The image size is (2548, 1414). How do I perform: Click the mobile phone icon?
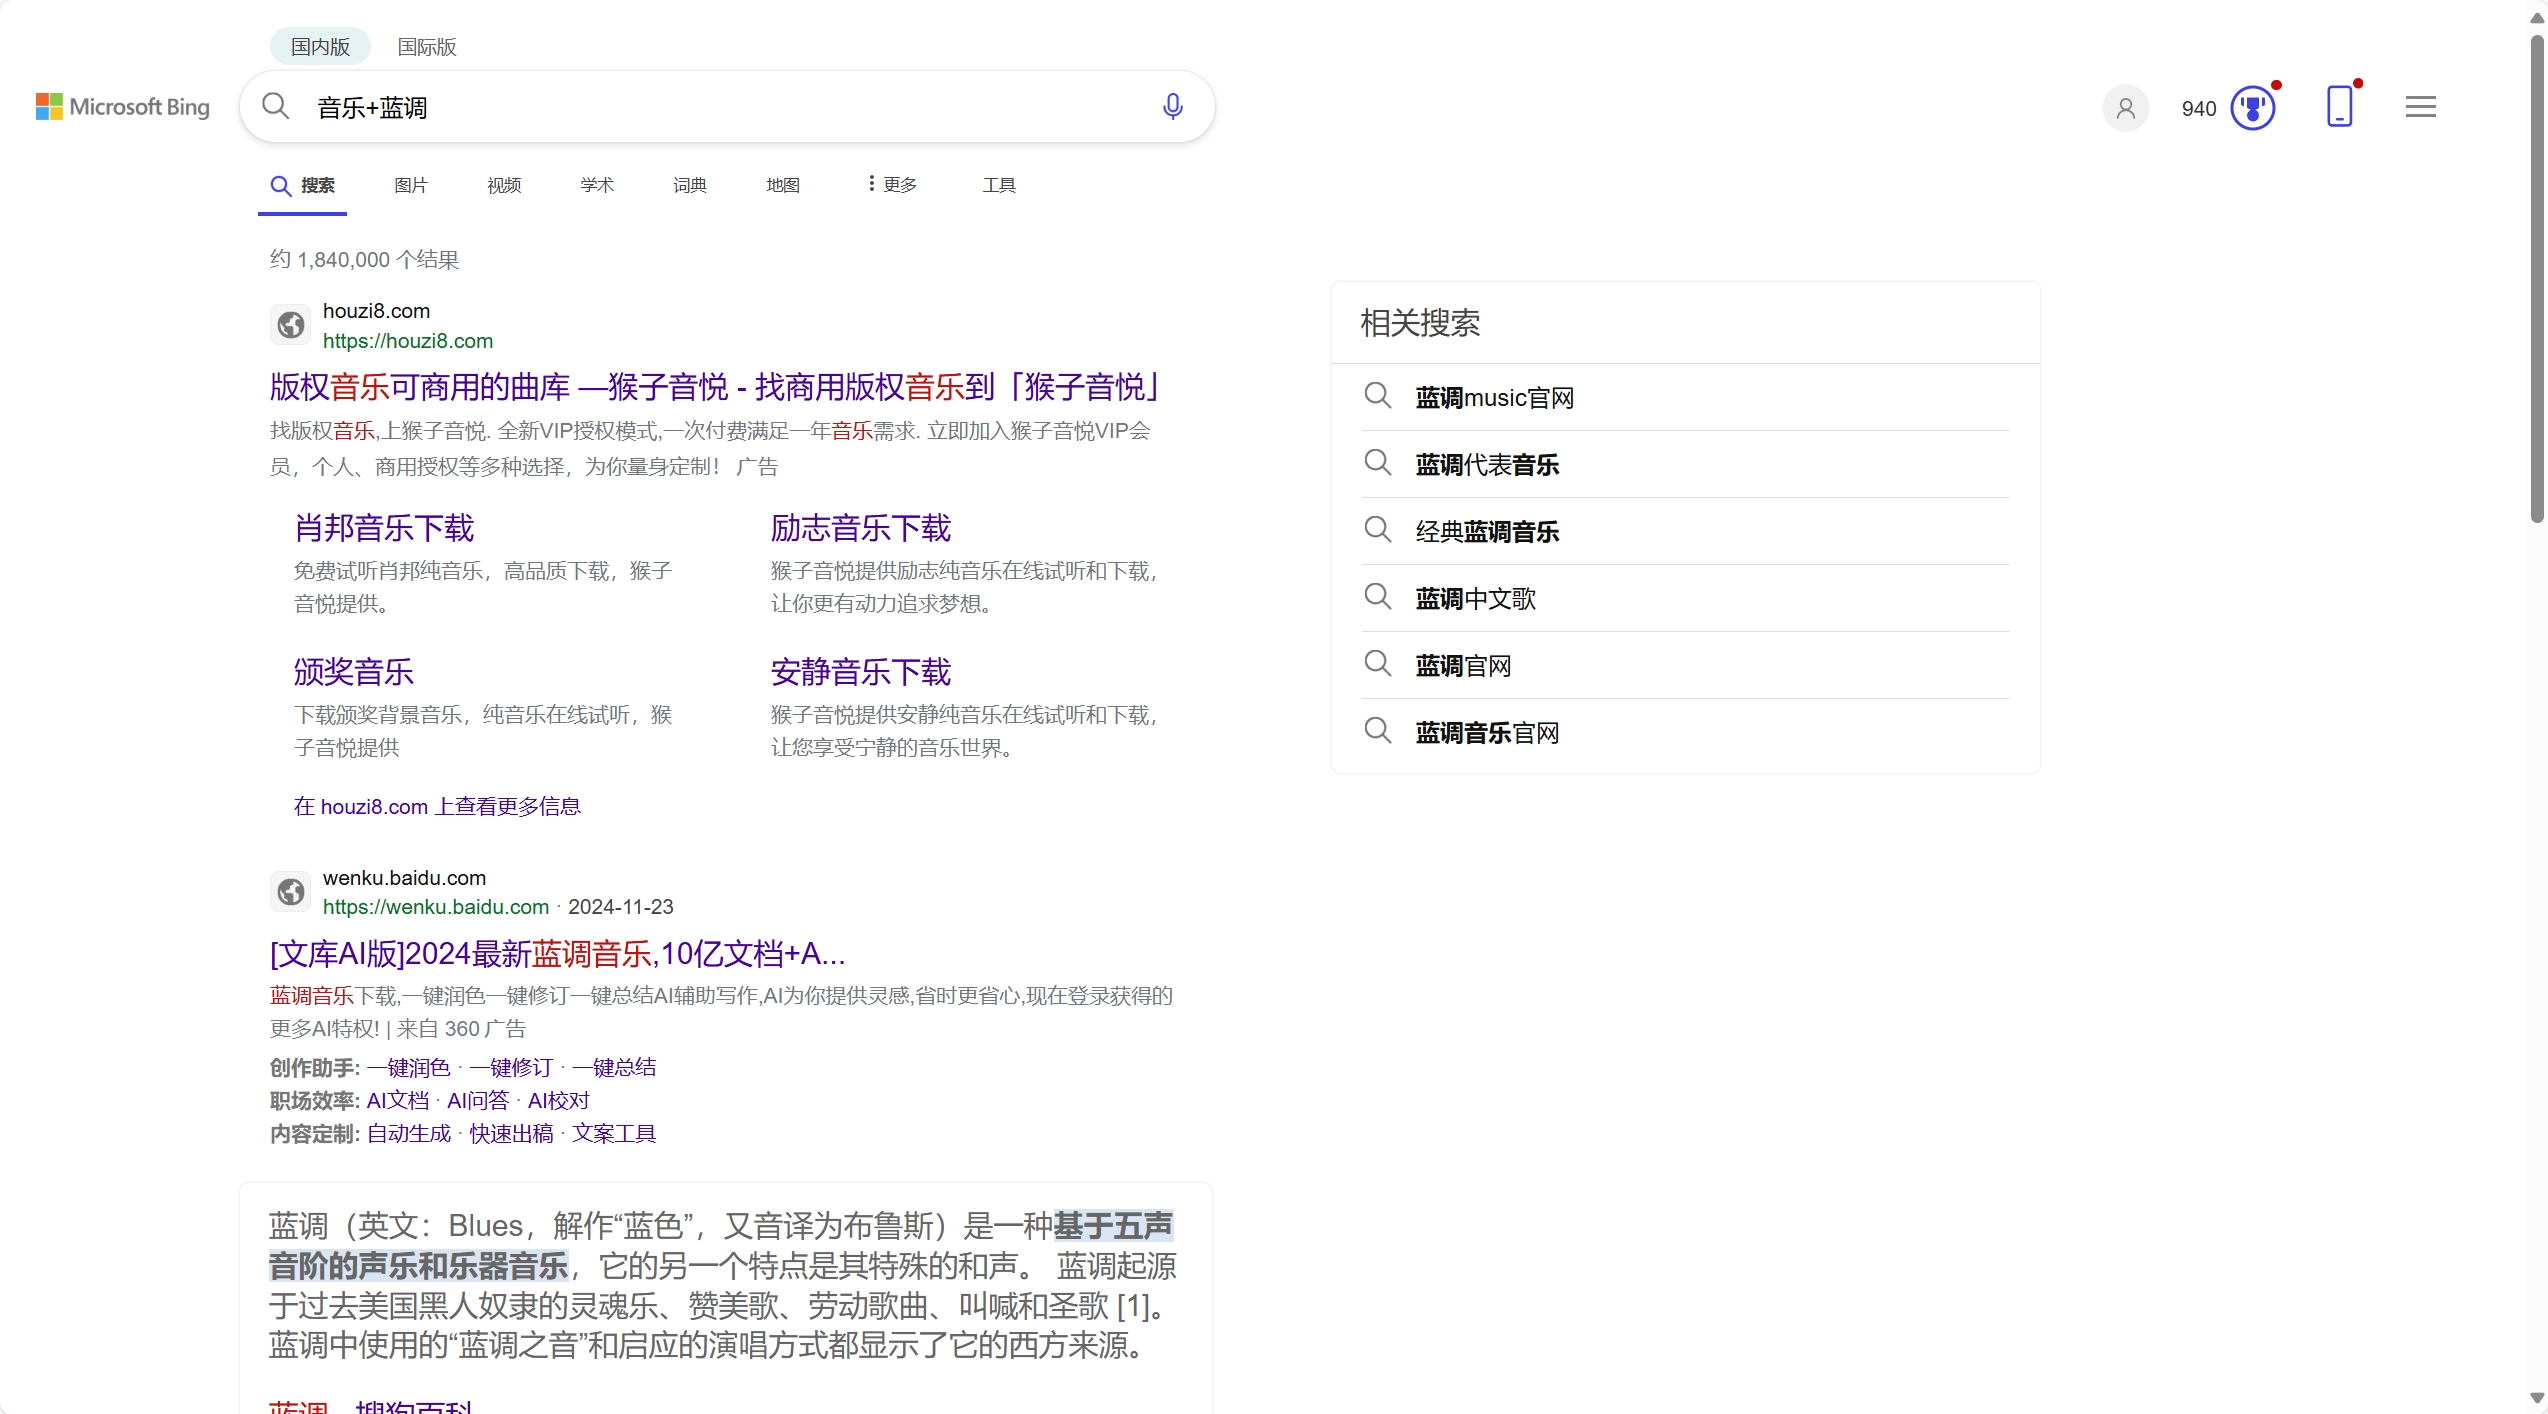click(2339, 106)
